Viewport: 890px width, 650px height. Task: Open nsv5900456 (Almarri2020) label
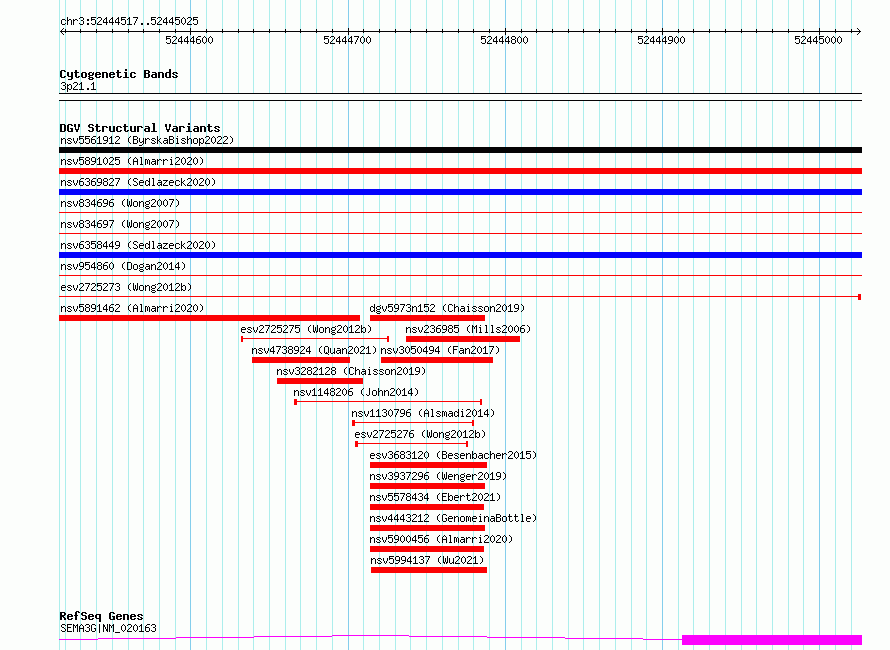(441, 539)
